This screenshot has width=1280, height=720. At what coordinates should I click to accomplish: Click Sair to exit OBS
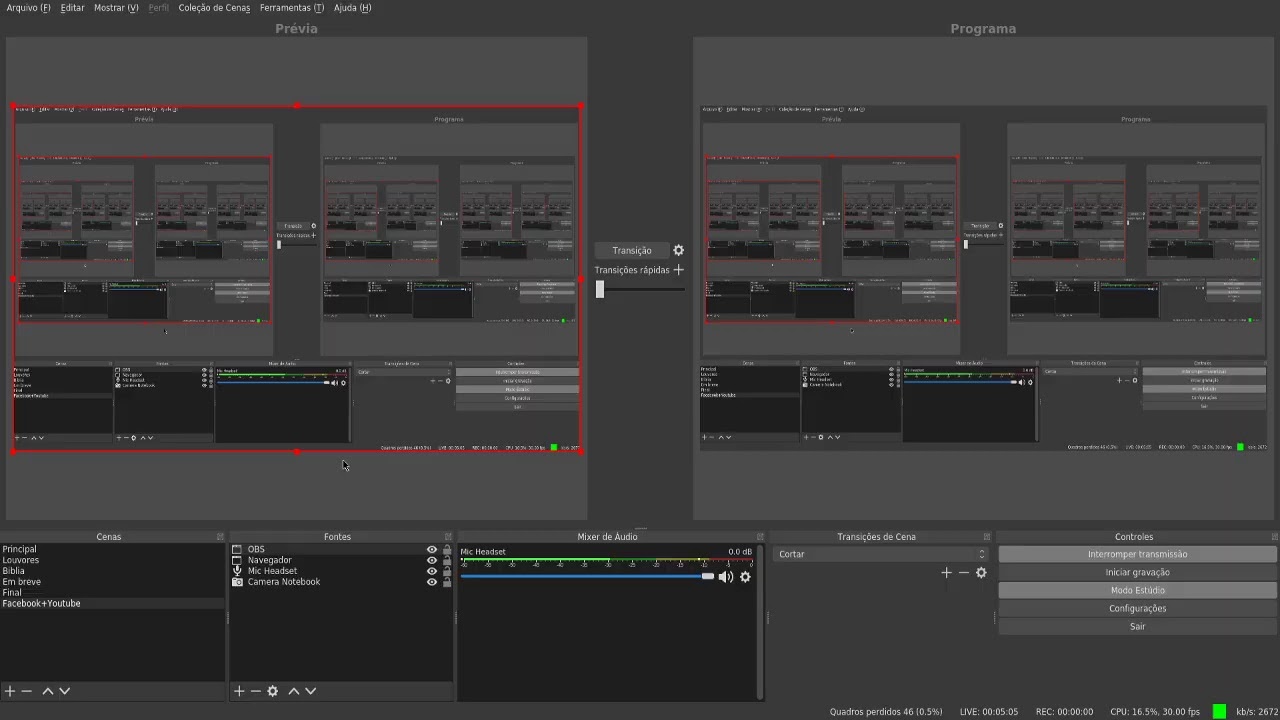point(1137,626)
